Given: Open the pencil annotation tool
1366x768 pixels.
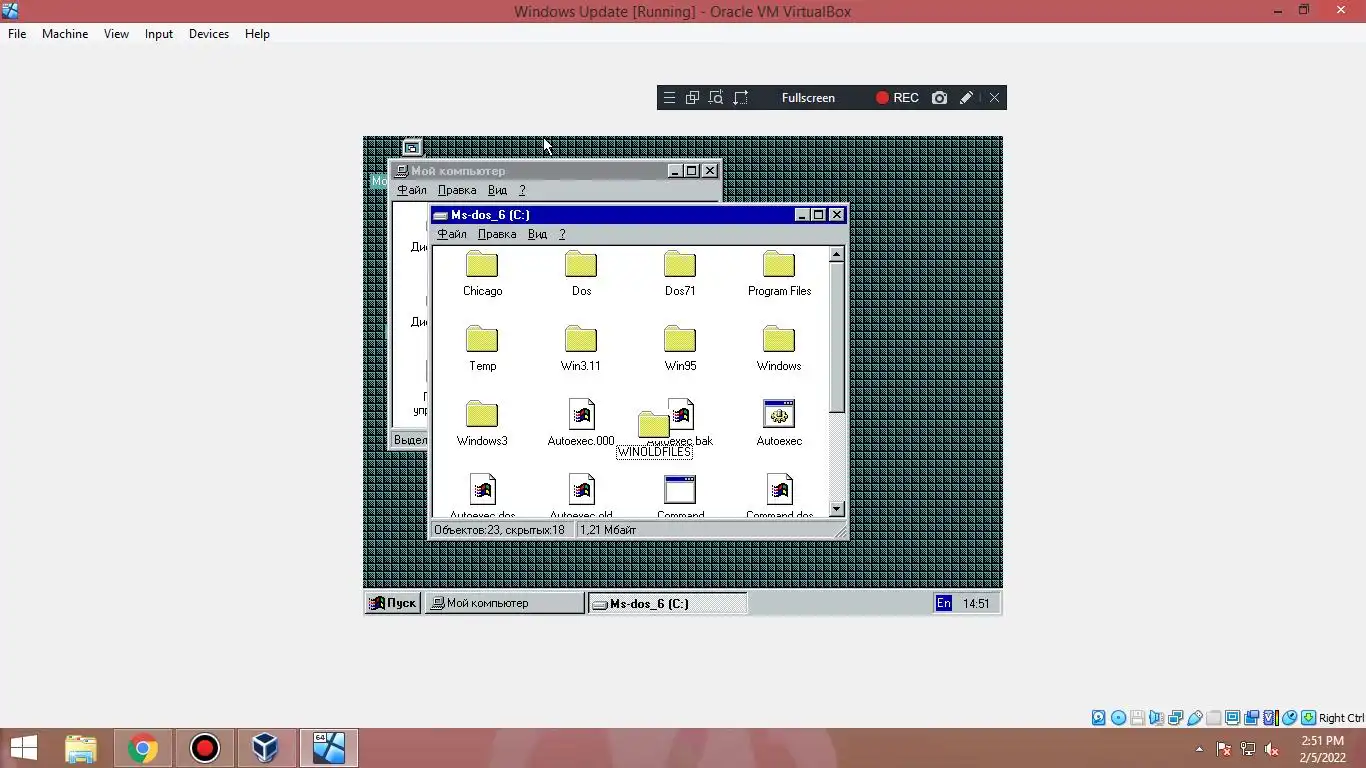Looking at the screenshot, I should (966, 98).
